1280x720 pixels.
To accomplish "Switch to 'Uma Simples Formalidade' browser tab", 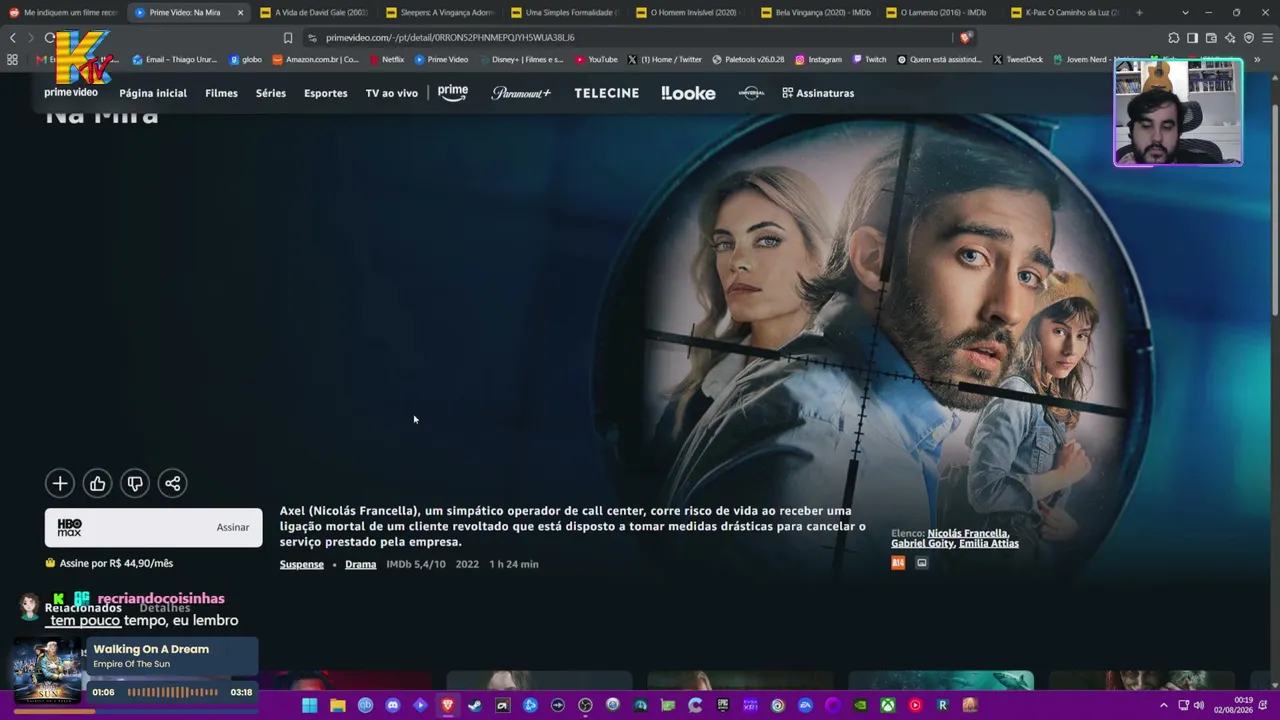I will point(563,13).
